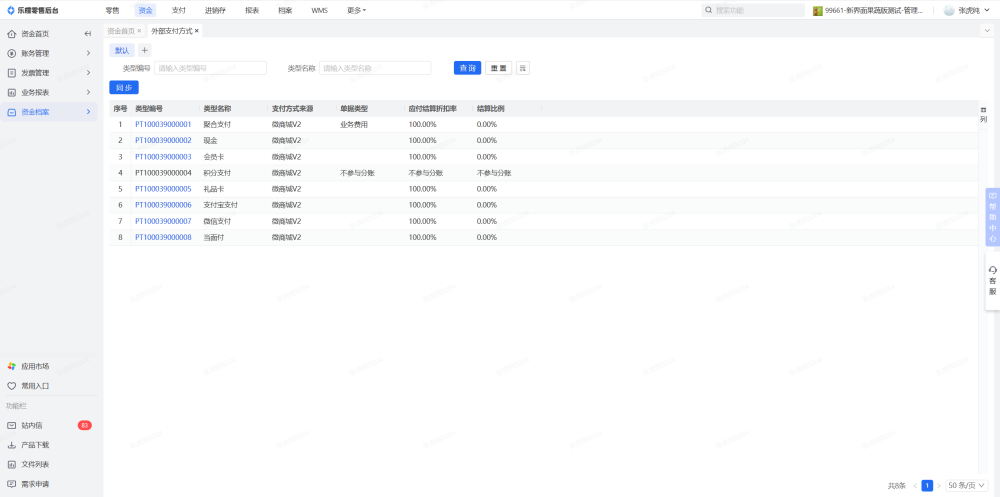
Task: Switch to the 资金首页 tab
Action: (120, 31)
